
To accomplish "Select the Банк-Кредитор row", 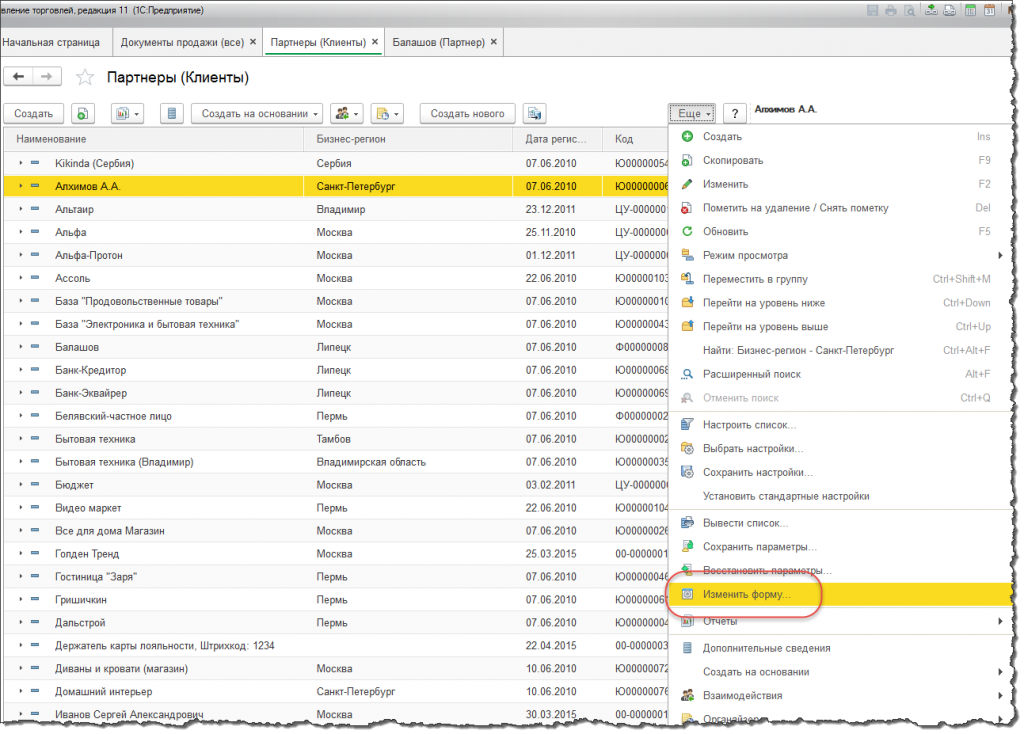I will pos(336,370).
